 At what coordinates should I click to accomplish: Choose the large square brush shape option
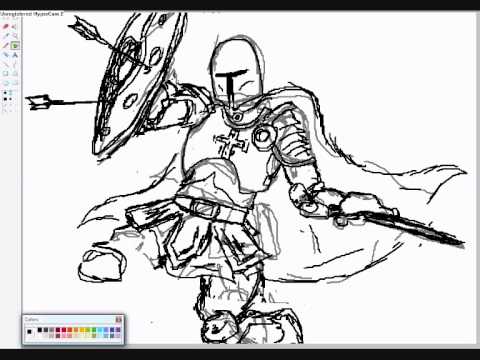[5, 99]
